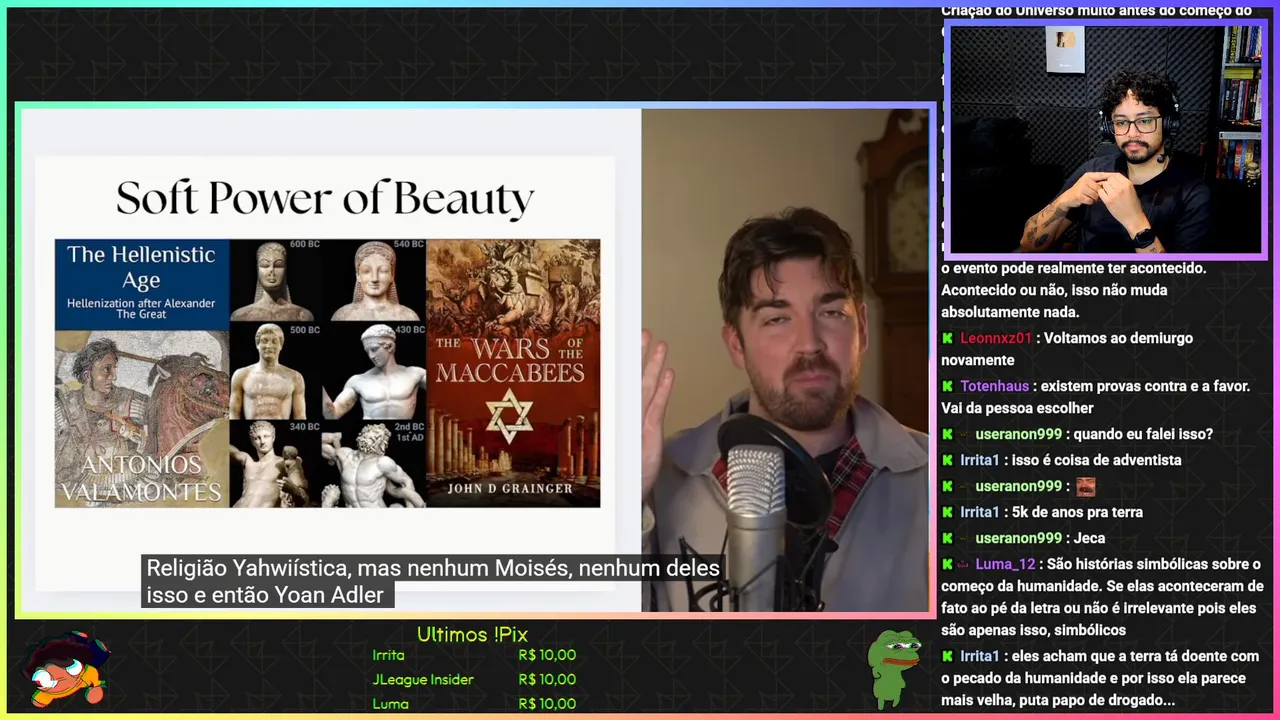The height and width of the screenshot is (720, 1280).
Task: Click username Luma_12 in chat
Action: coord(1005,565)
